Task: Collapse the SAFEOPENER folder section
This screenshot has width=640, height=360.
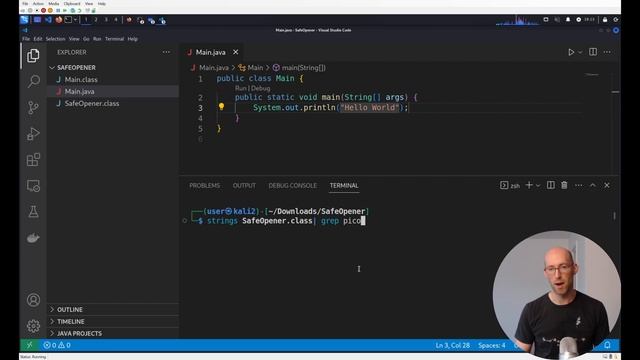Action: [76, 67]
